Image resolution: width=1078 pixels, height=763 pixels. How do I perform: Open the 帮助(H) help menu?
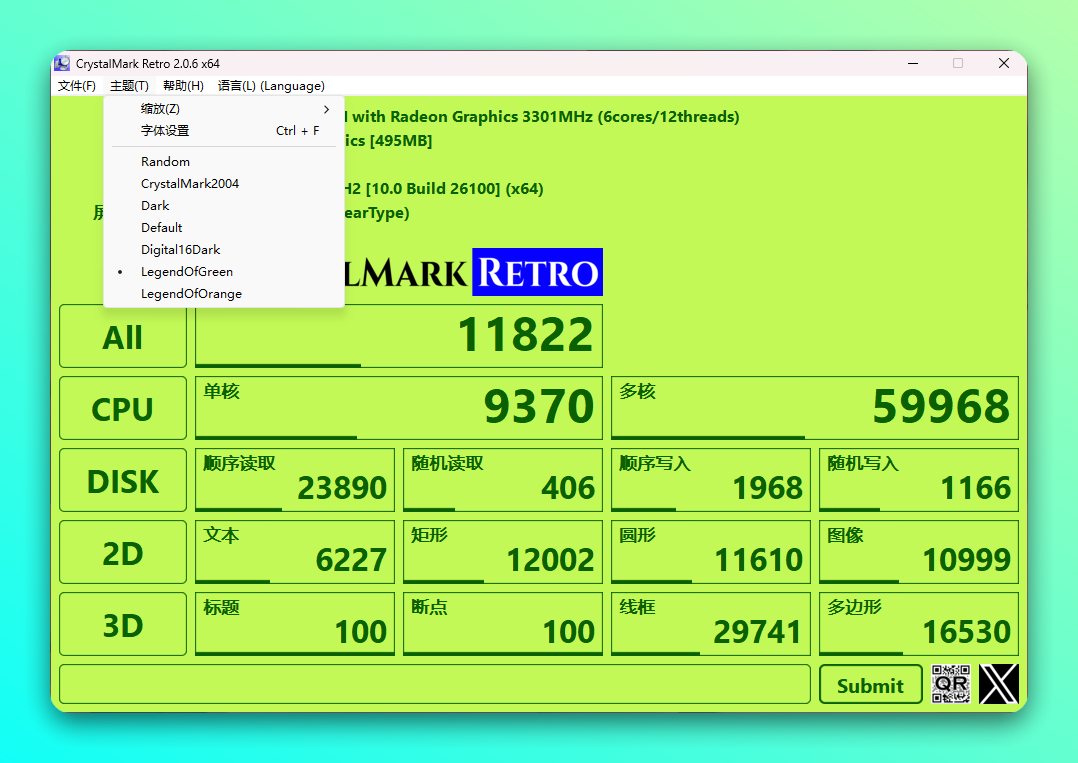tap(183, 86)
